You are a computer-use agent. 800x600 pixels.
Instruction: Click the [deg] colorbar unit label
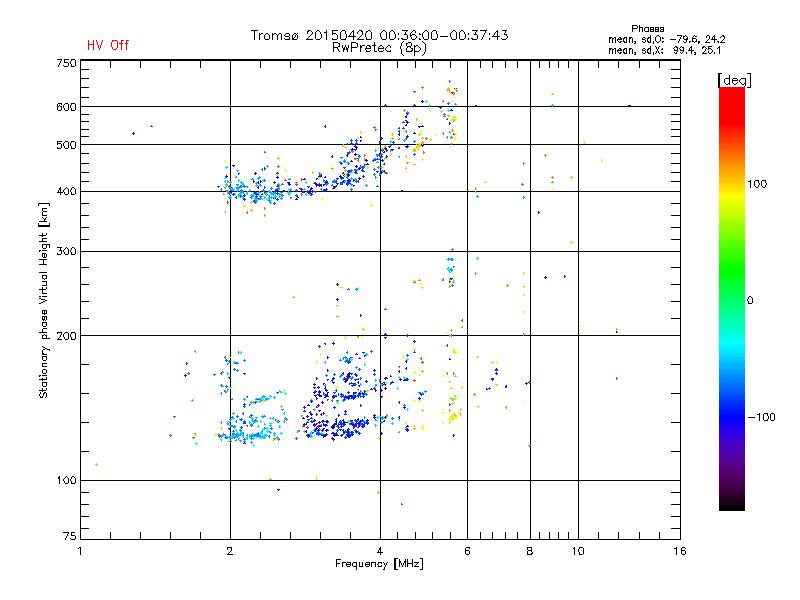click(x=734, y=80)
